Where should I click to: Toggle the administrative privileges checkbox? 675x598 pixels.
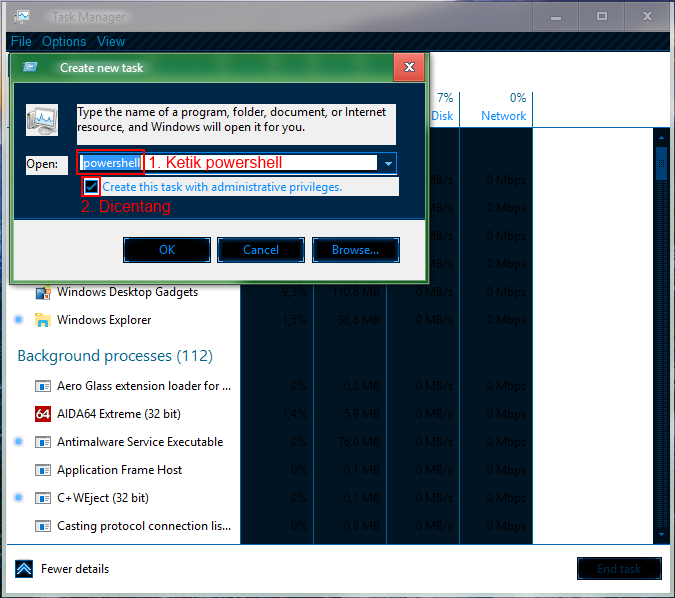tap(91, 187)
